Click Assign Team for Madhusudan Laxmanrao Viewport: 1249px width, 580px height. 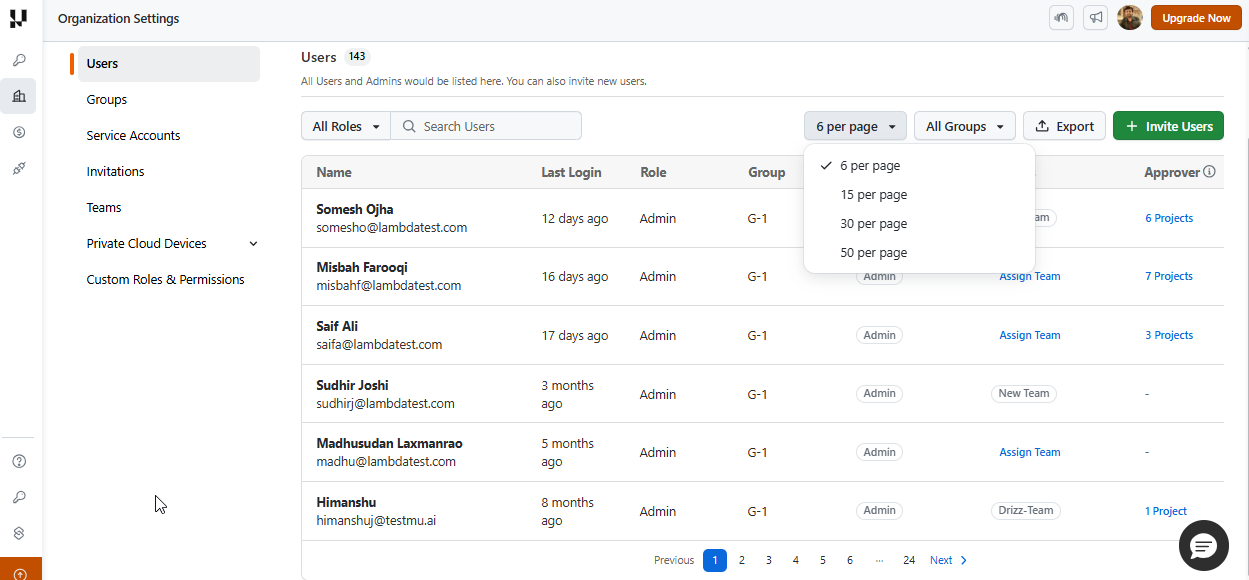click(1030, 453)
